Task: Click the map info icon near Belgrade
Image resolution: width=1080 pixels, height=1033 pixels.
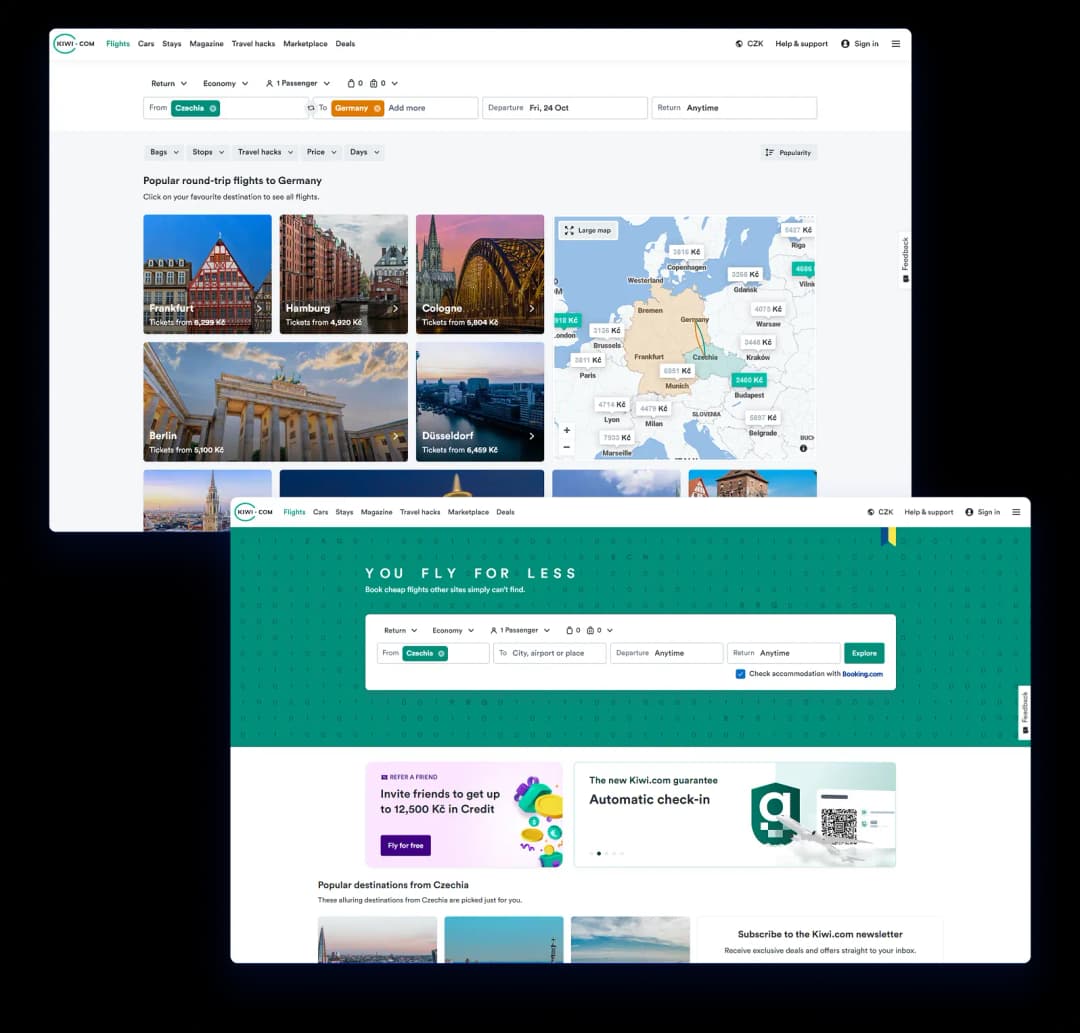Action: pos(803,449)
